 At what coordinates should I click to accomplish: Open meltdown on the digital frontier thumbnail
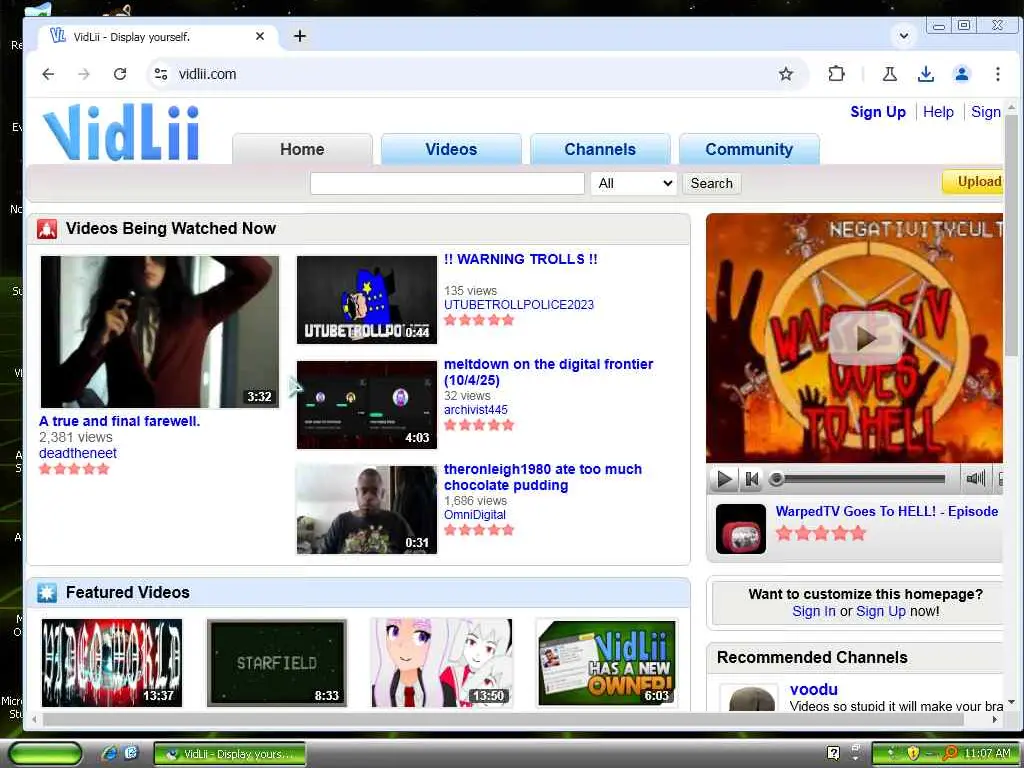tap(367, 405)
